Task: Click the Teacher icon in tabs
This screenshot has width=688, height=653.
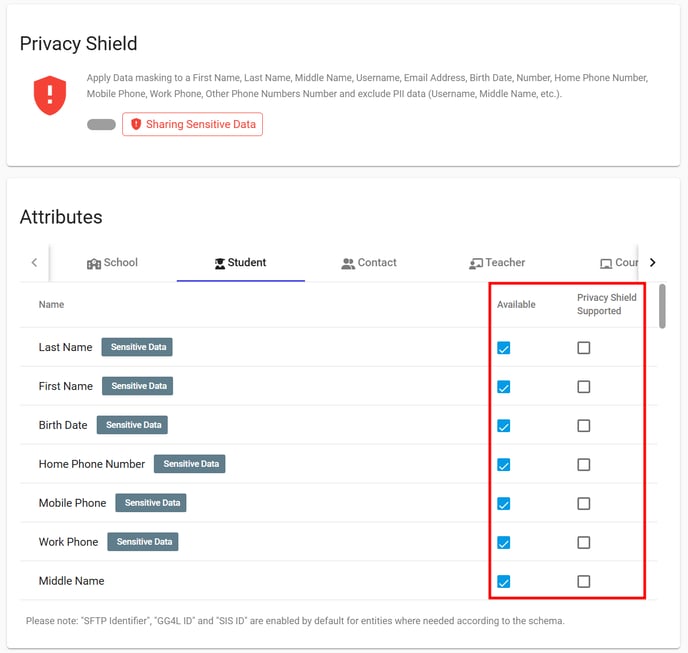Action: tap(476, 263)
